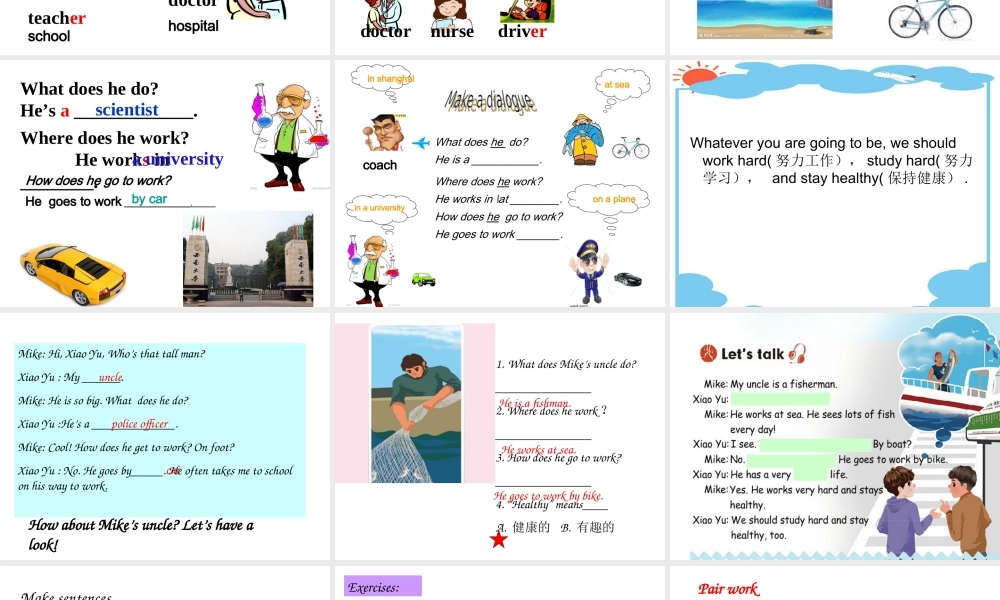The image size is (1000, 600).
Task: Click the red star next to option A
Action: 499,539
